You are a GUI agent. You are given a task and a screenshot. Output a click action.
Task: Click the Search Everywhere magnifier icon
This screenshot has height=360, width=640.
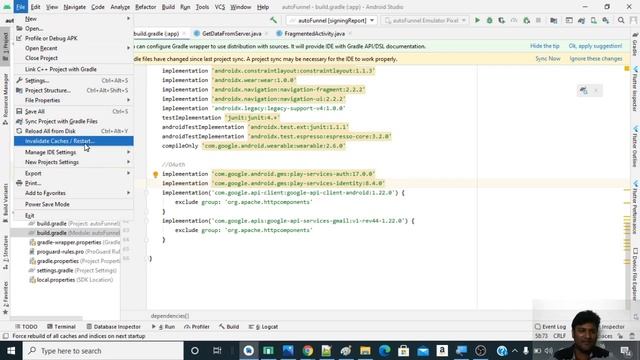pos(621,20)
